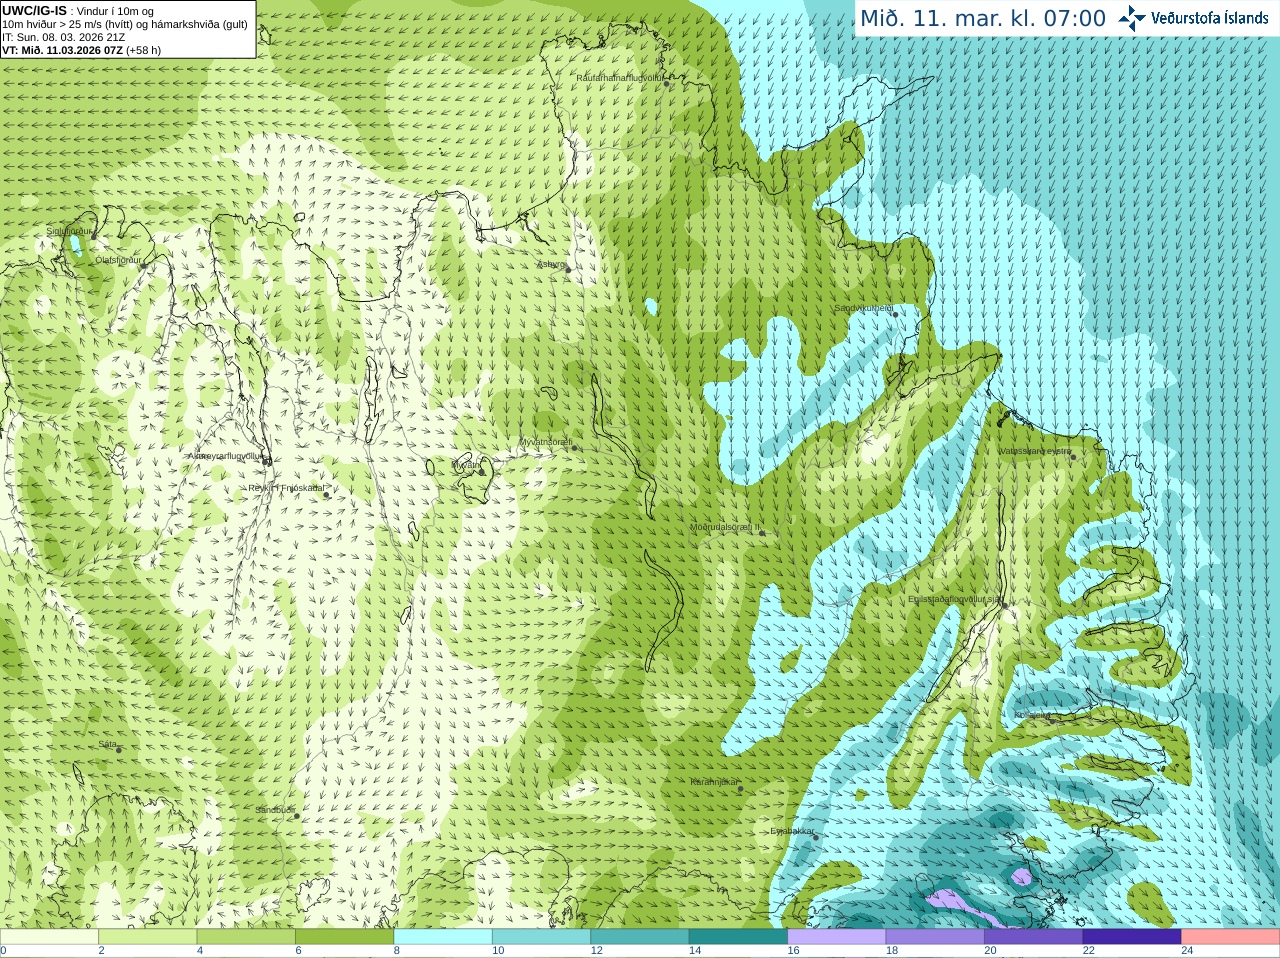This screenshot has width=1280, height=958.
Task: Click the VT: Mið. 11.03.2026 07Z line
Action: pyautogui.click(x=81, y=50)
